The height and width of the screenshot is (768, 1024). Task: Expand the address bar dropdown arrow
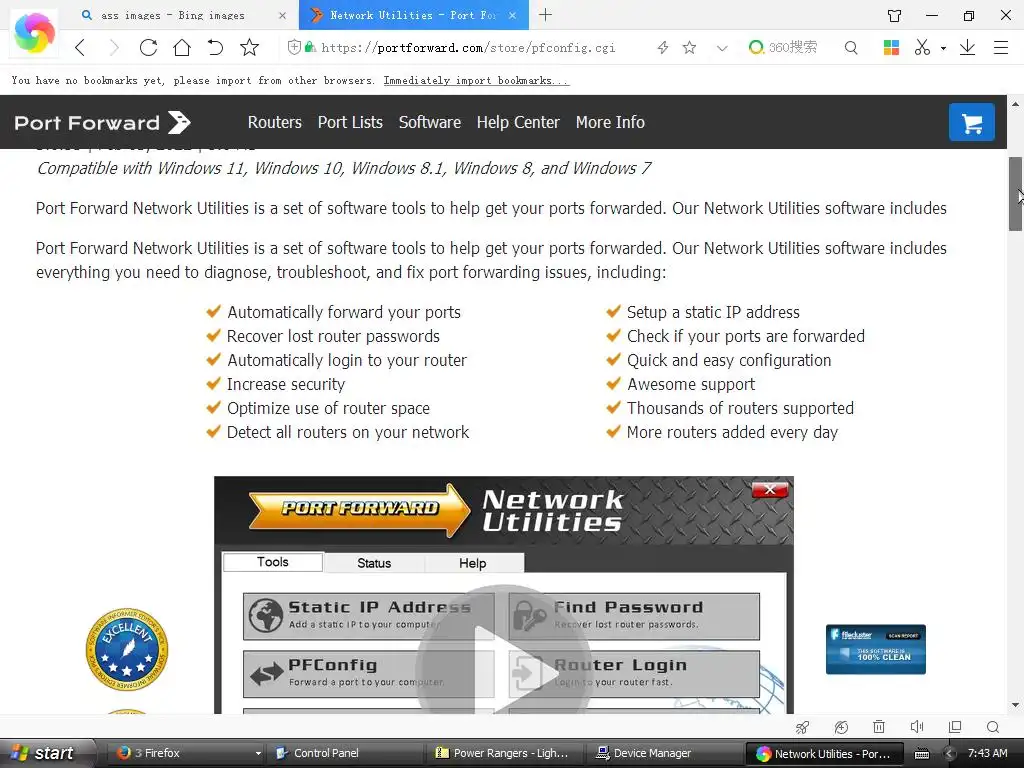pyautogui.click(x=722, y=48)
